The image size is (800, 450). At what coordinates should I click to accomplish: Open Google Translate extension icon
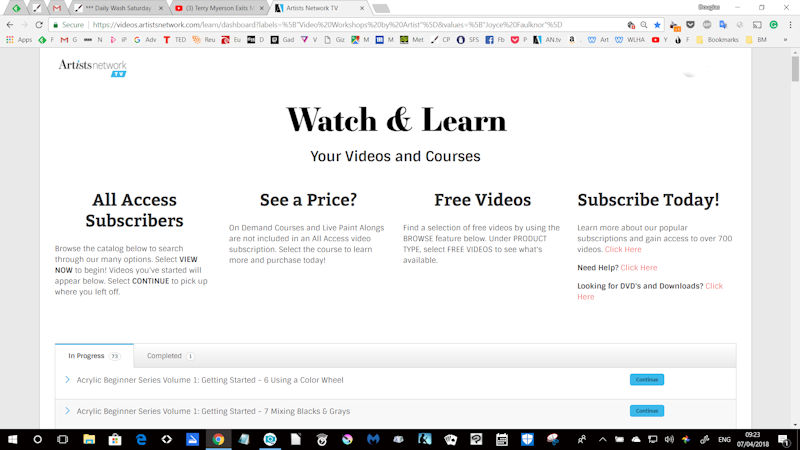click(723, 24)
